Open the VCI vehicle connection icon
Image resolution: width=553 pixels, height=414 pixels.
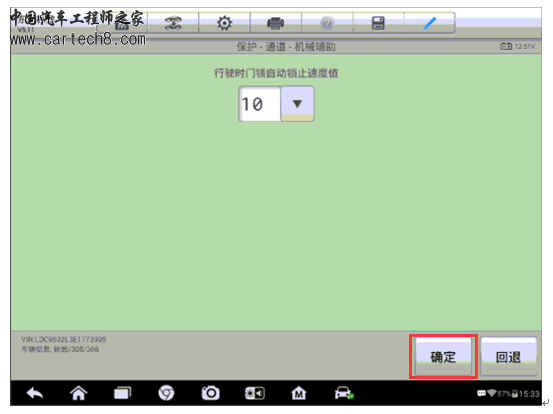tap(344, 393)
